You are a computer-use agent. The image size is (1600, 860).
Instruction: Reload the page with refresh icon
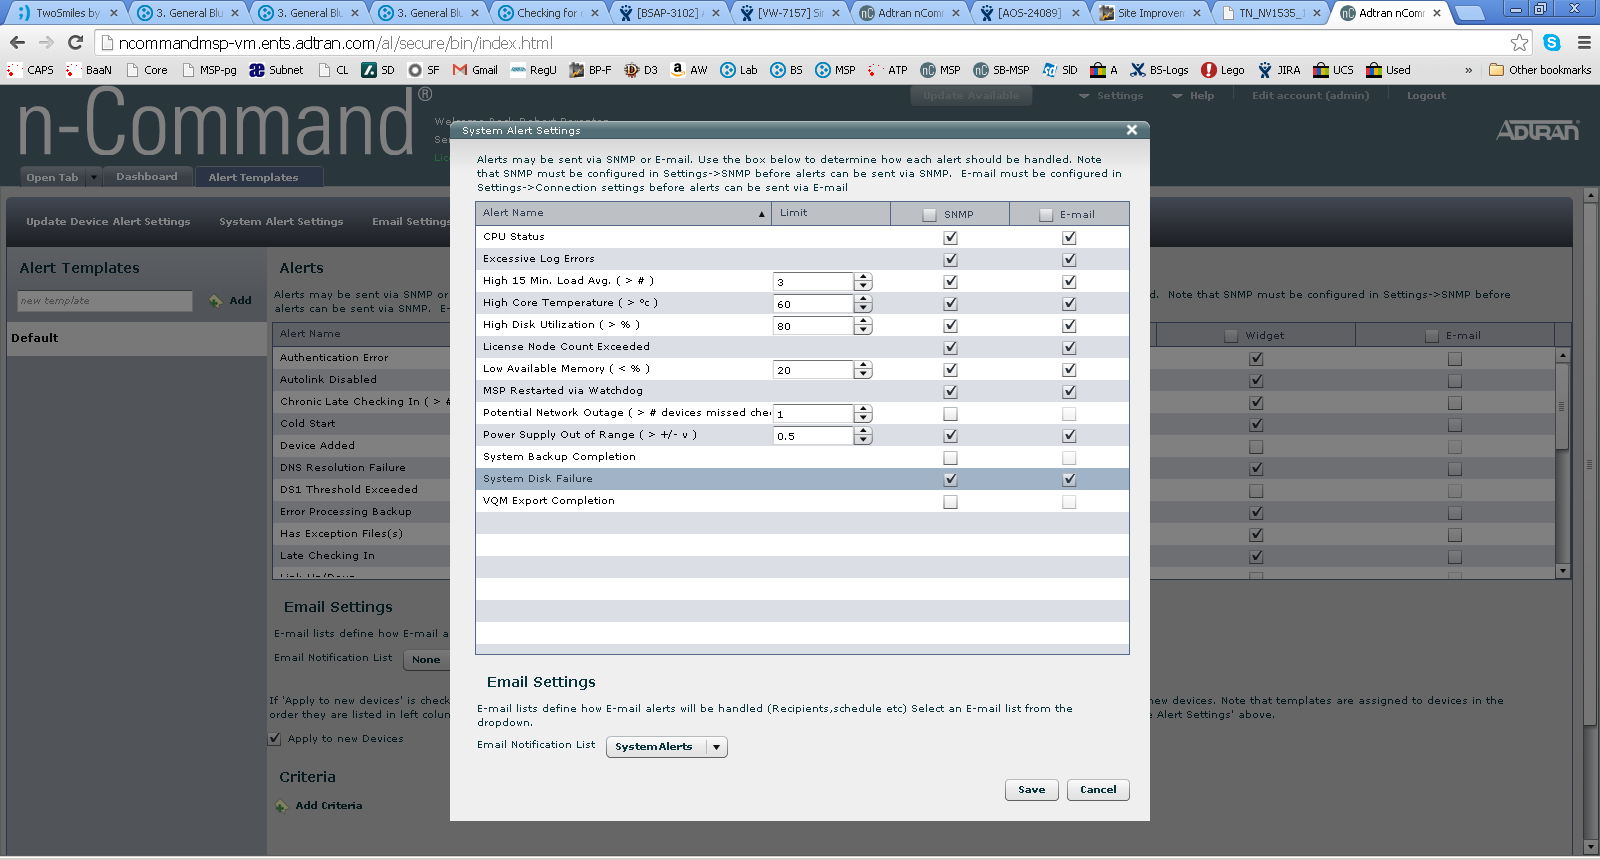click(x=75, y=43)
